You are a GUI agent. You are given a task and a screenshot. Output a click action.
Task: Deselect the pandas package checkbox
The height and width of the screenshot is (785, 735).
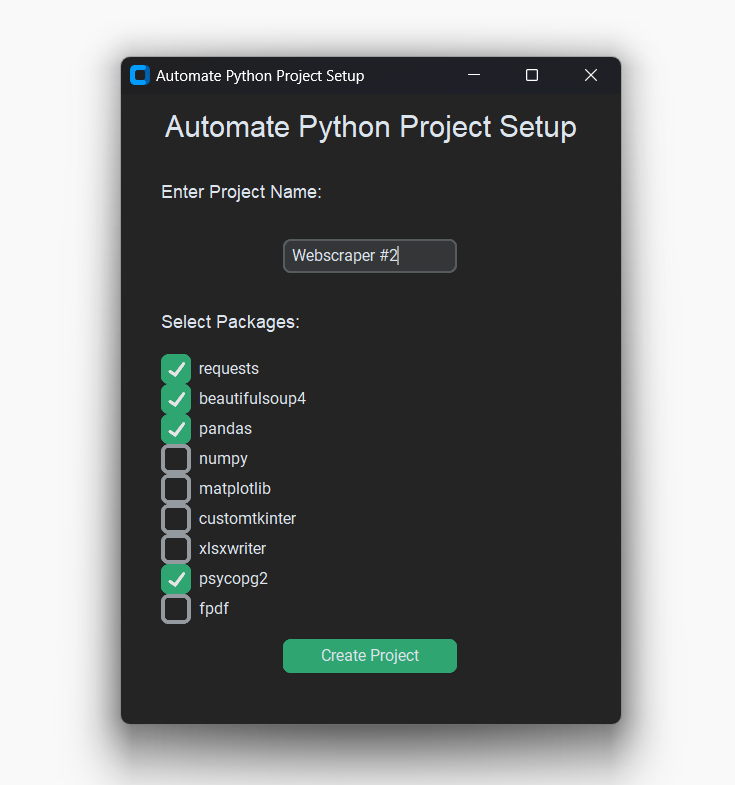click(176, 429)
